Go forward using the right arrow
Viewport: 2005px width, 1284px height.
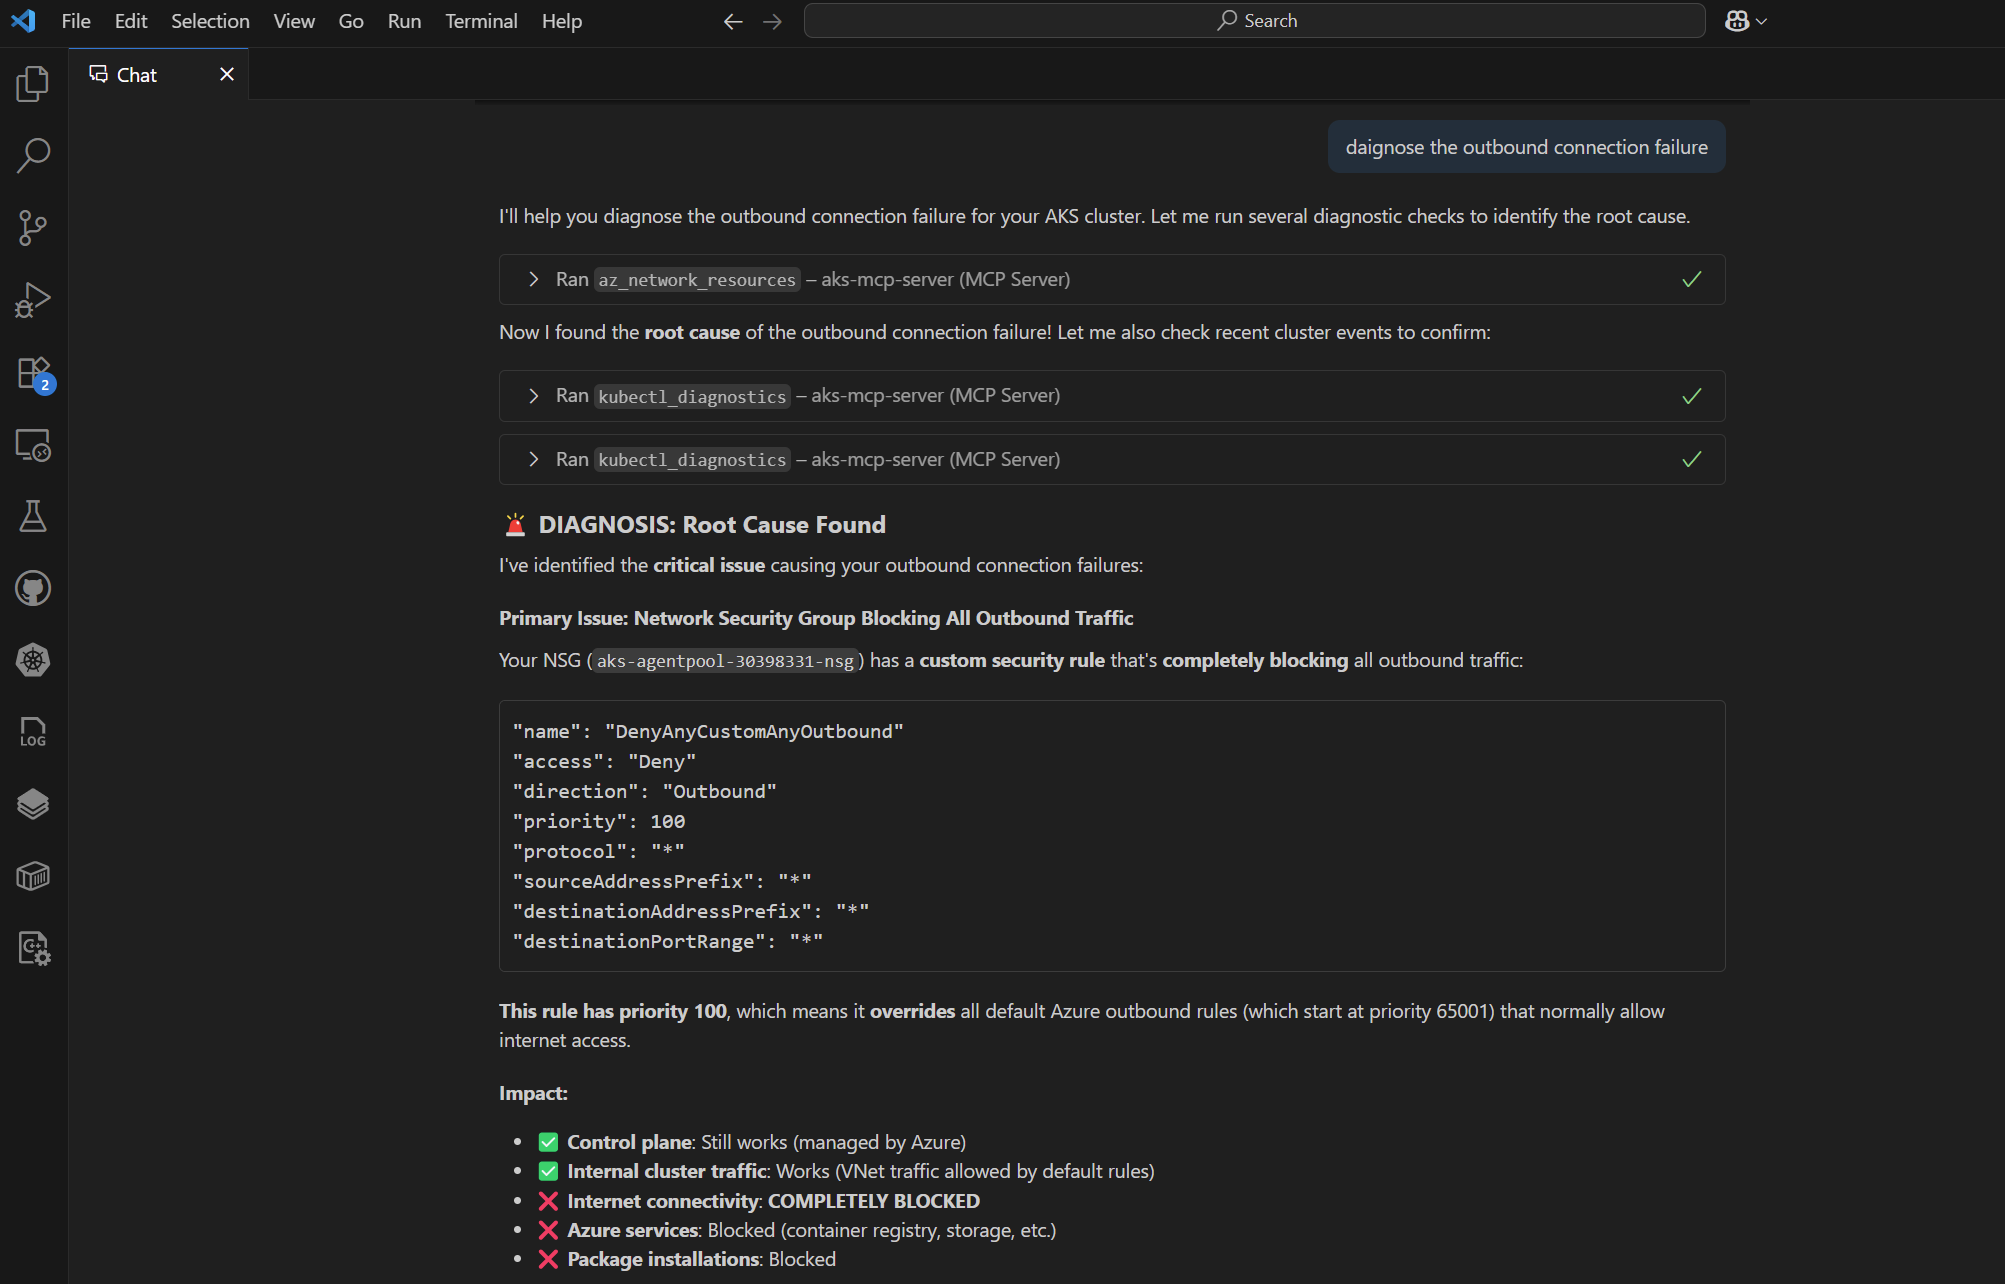point(772,21)
